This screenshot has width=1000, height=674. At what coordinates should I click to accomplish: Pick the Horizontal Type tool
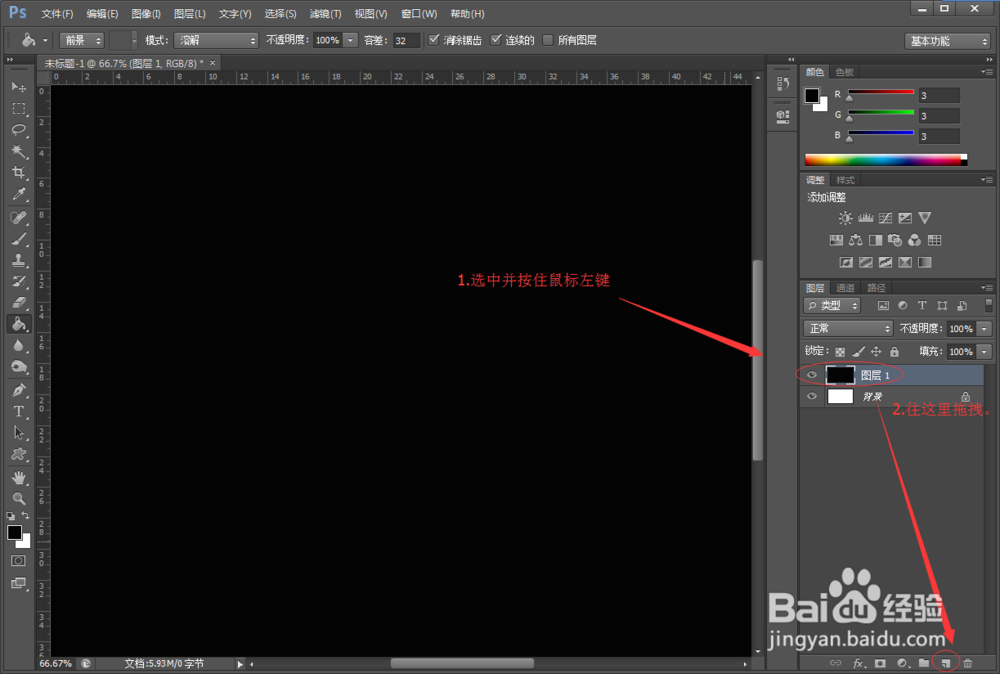coord(19,411)
